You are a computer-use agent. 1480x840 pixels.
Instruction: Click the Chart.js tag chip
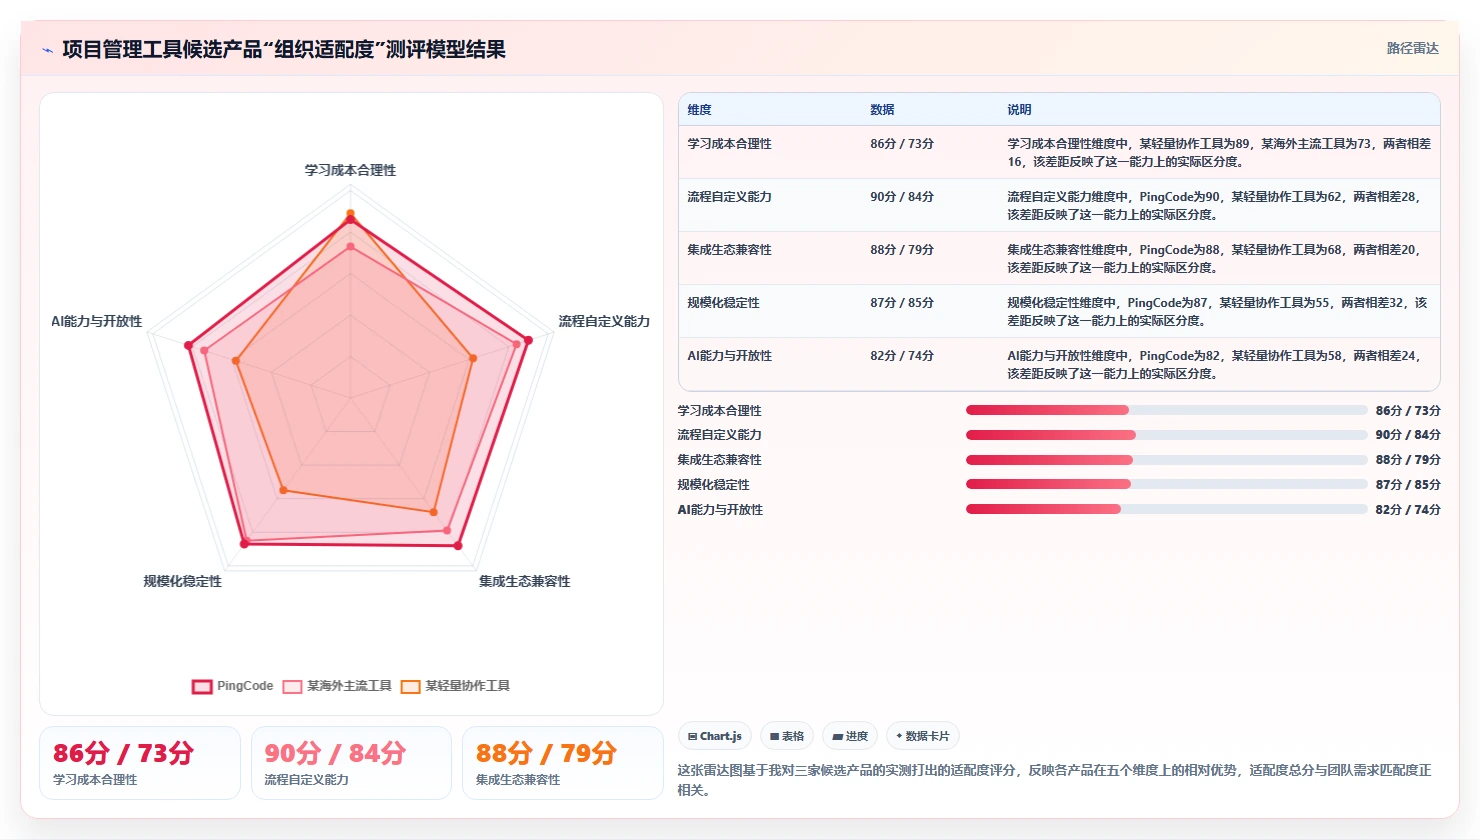715,736
